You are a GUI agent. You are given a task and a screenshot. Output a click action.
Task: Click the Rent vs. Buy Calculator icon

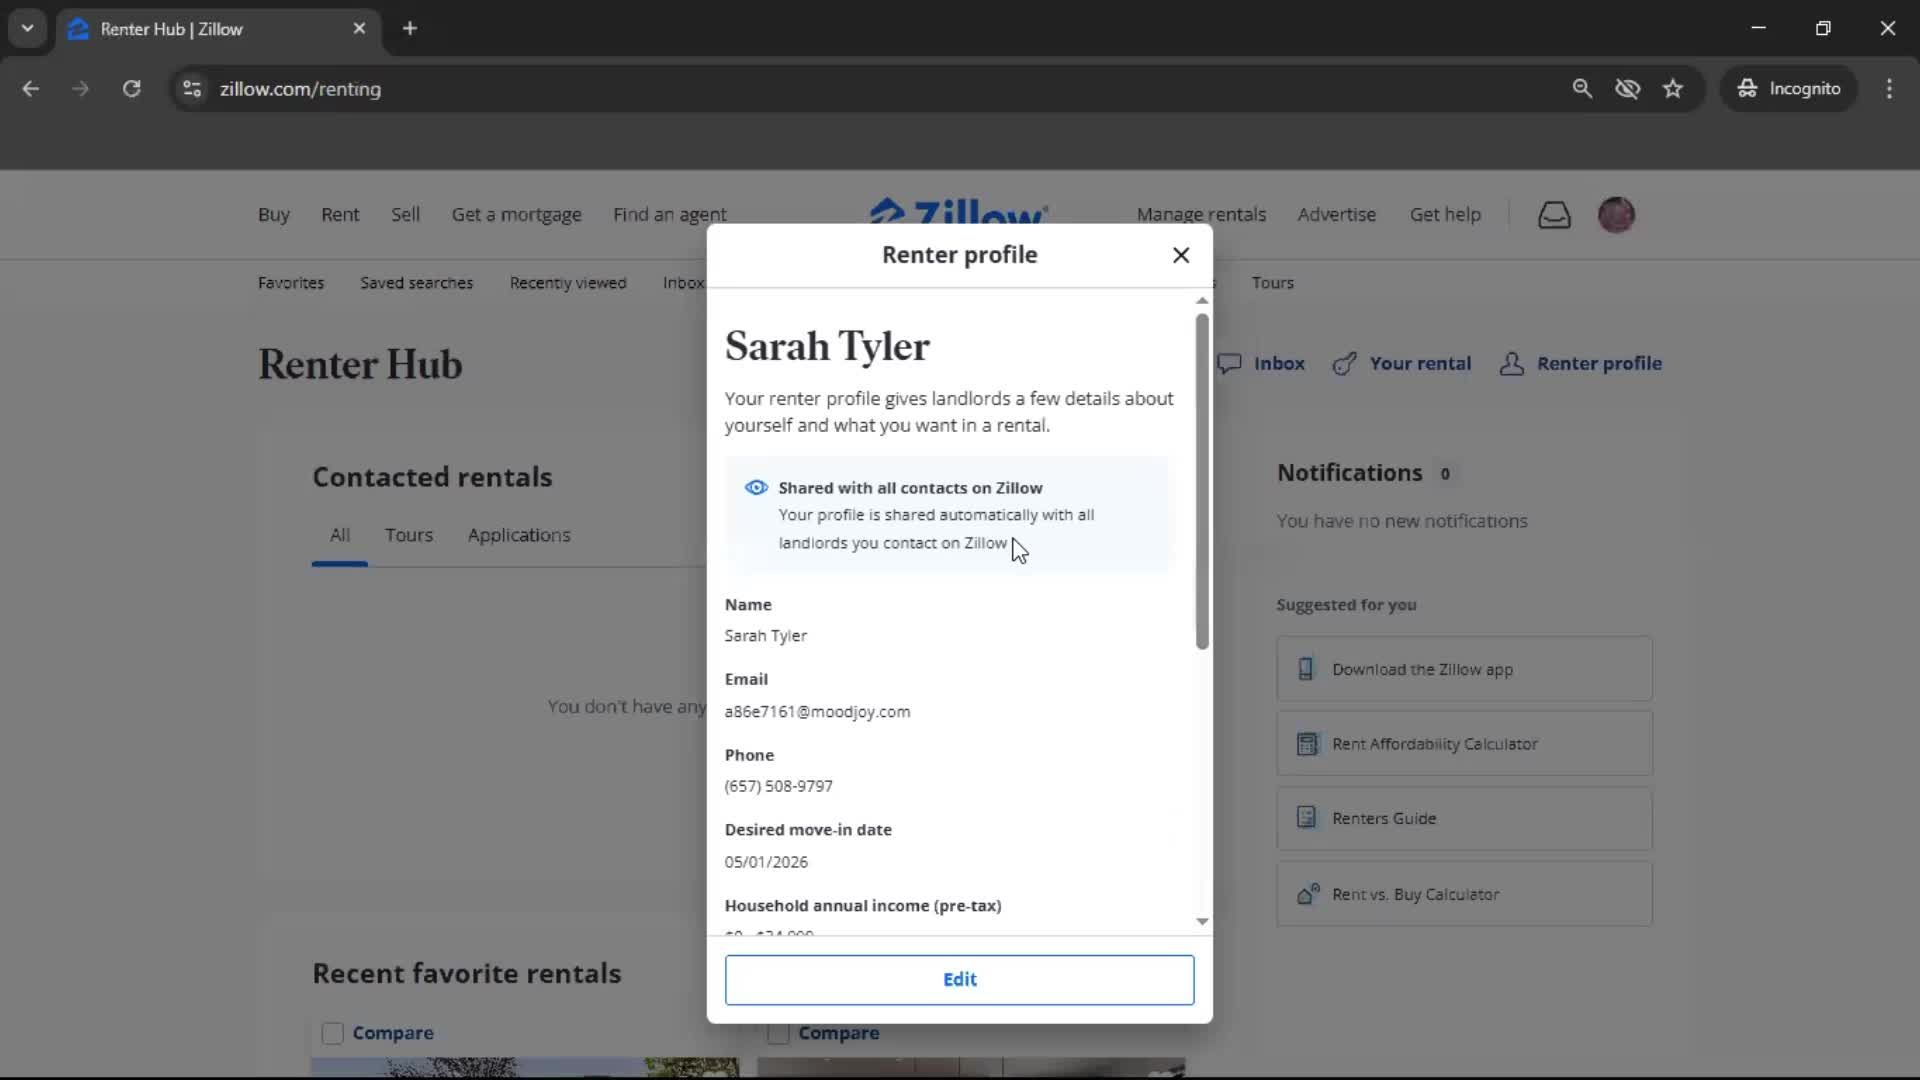(x=1308, y=894)
